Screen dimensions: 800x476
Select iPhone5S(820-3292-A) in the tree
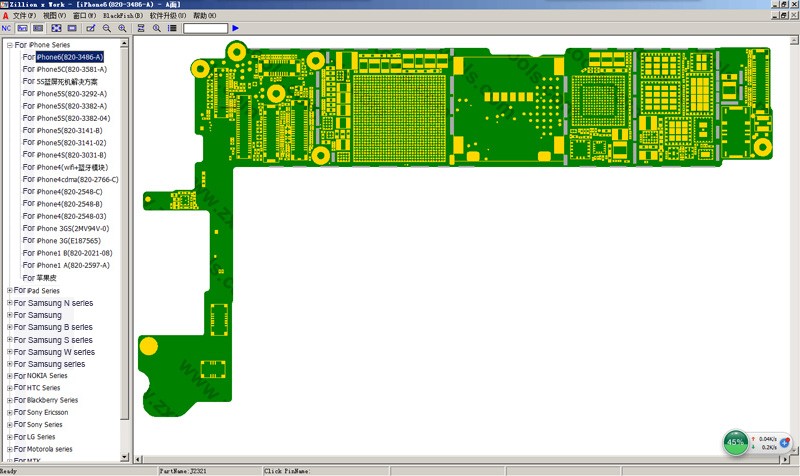(71, 94)
